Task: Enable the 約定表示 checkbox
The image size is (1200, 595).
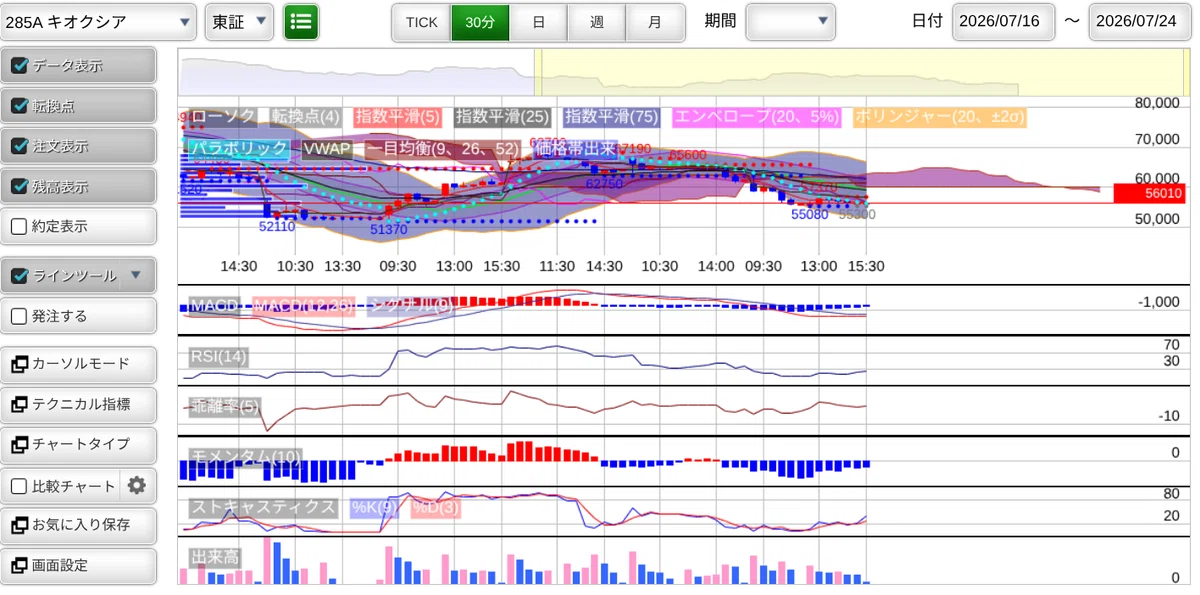Action: (19, 226)
